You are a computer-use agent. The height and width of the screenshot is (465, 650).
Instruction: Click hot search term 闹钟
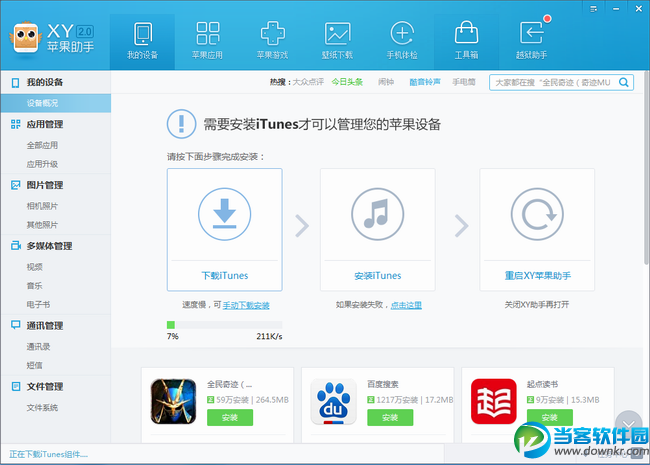tap(386, 82)
